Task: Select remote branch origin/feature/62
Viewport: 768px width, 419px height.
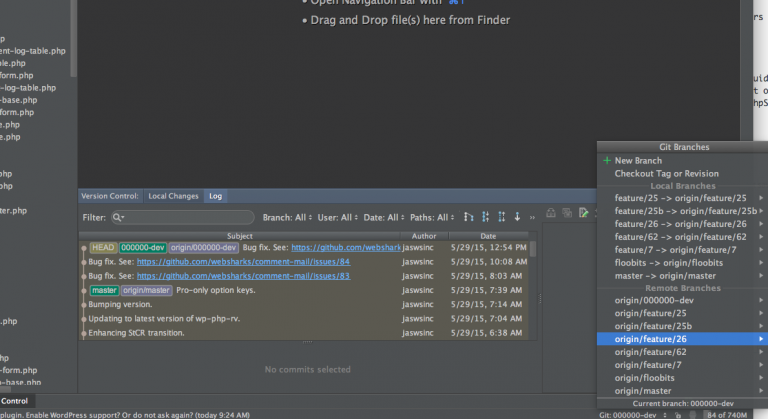Action: pos(682,352)
